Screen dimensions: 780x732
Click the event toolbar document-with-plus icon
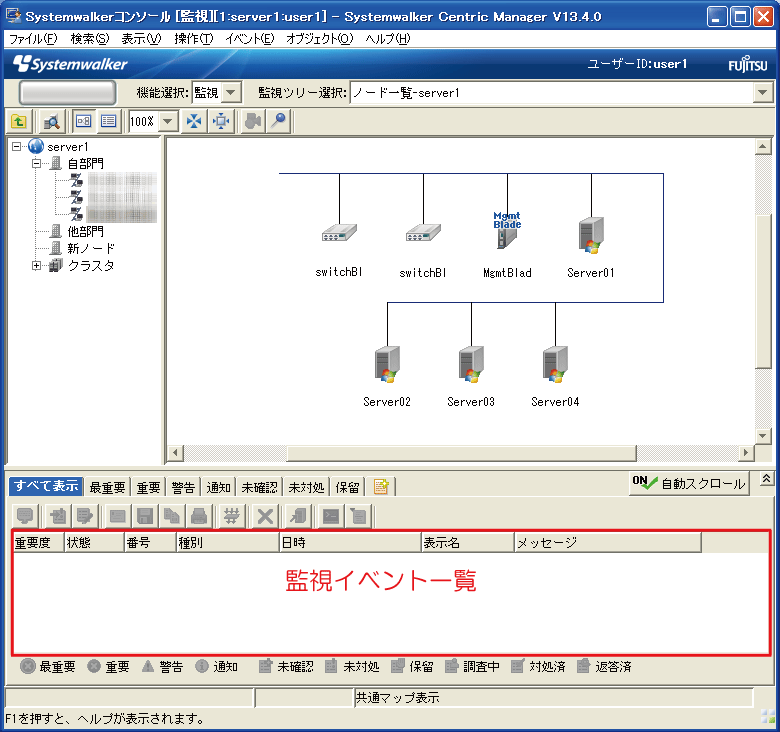58,516
